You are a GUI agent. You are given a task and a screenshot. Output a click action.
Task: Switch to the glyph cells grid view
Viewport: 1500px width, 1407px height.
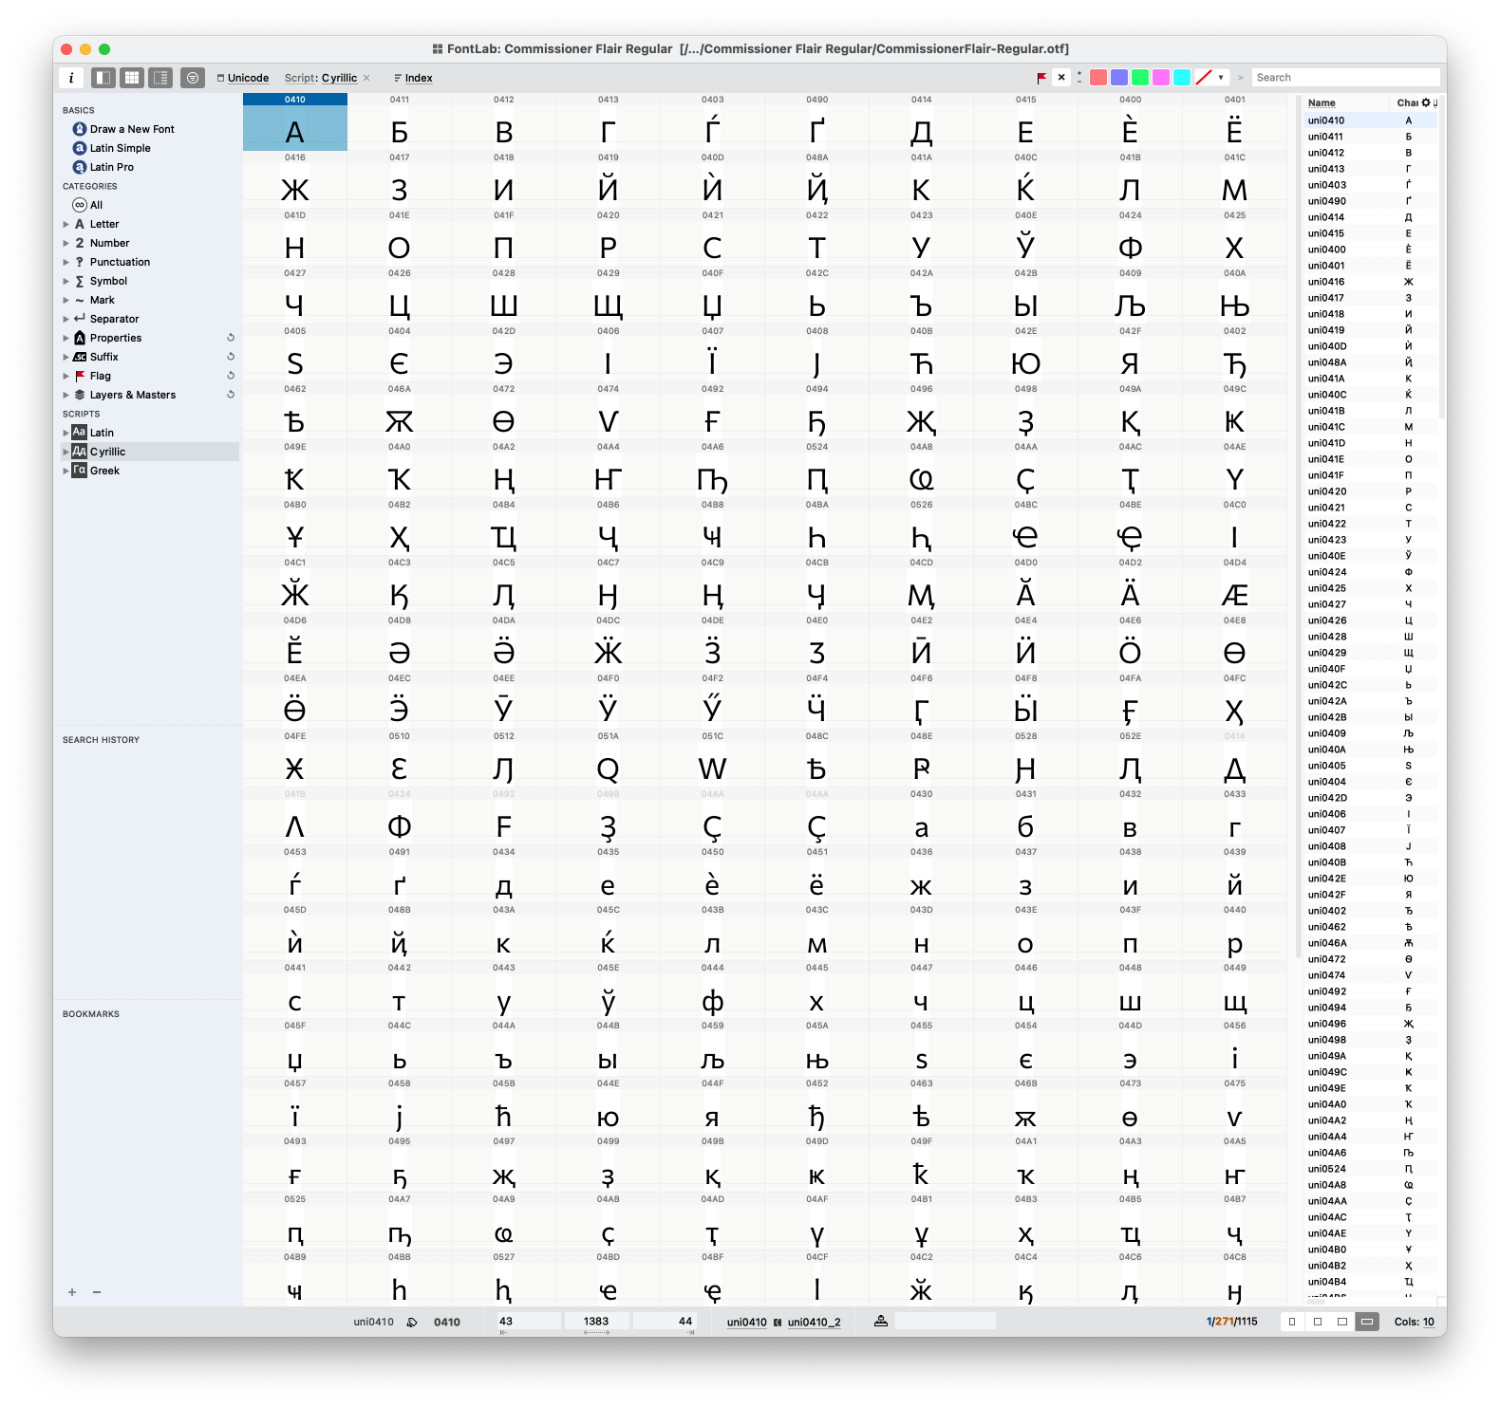coord(132,77)
